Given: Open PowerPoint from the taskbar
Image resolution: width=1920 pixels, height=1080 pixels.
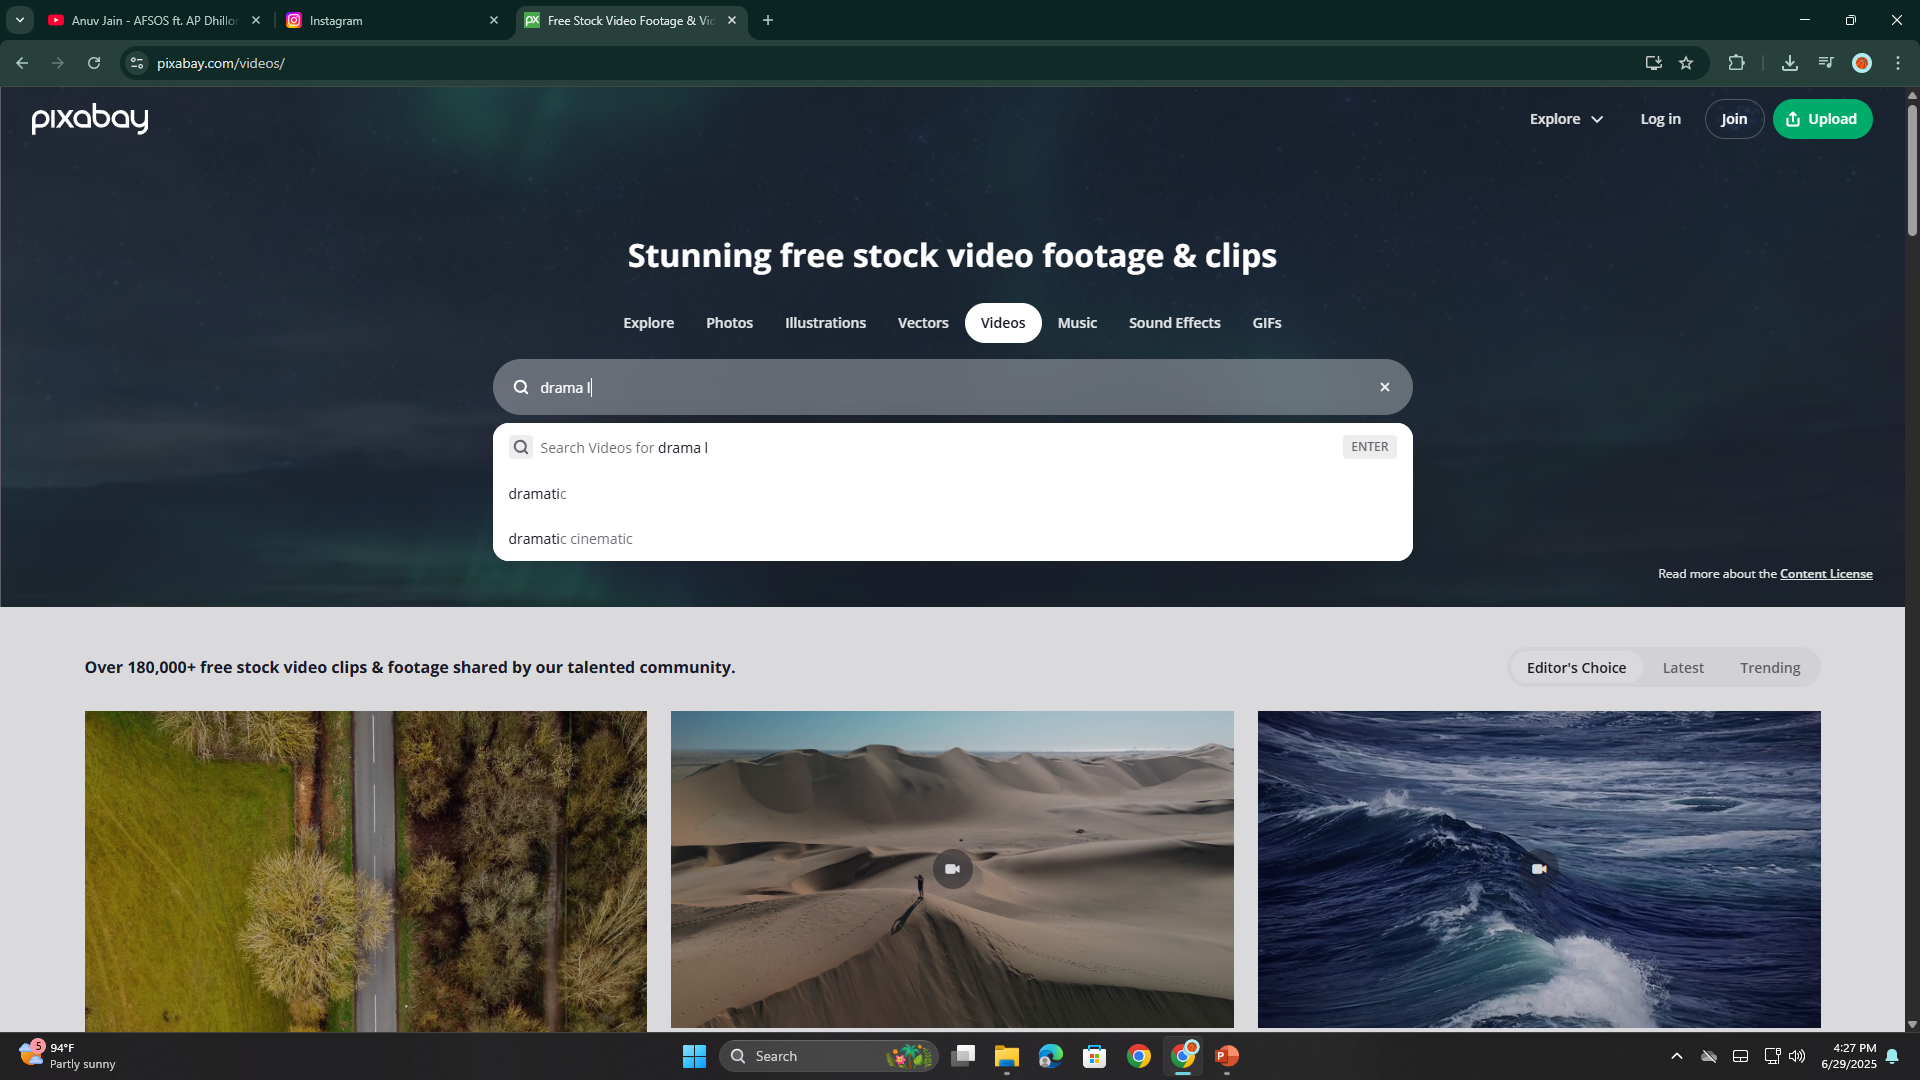Looking at the screenshot, I should [x=1226, y=1056].
